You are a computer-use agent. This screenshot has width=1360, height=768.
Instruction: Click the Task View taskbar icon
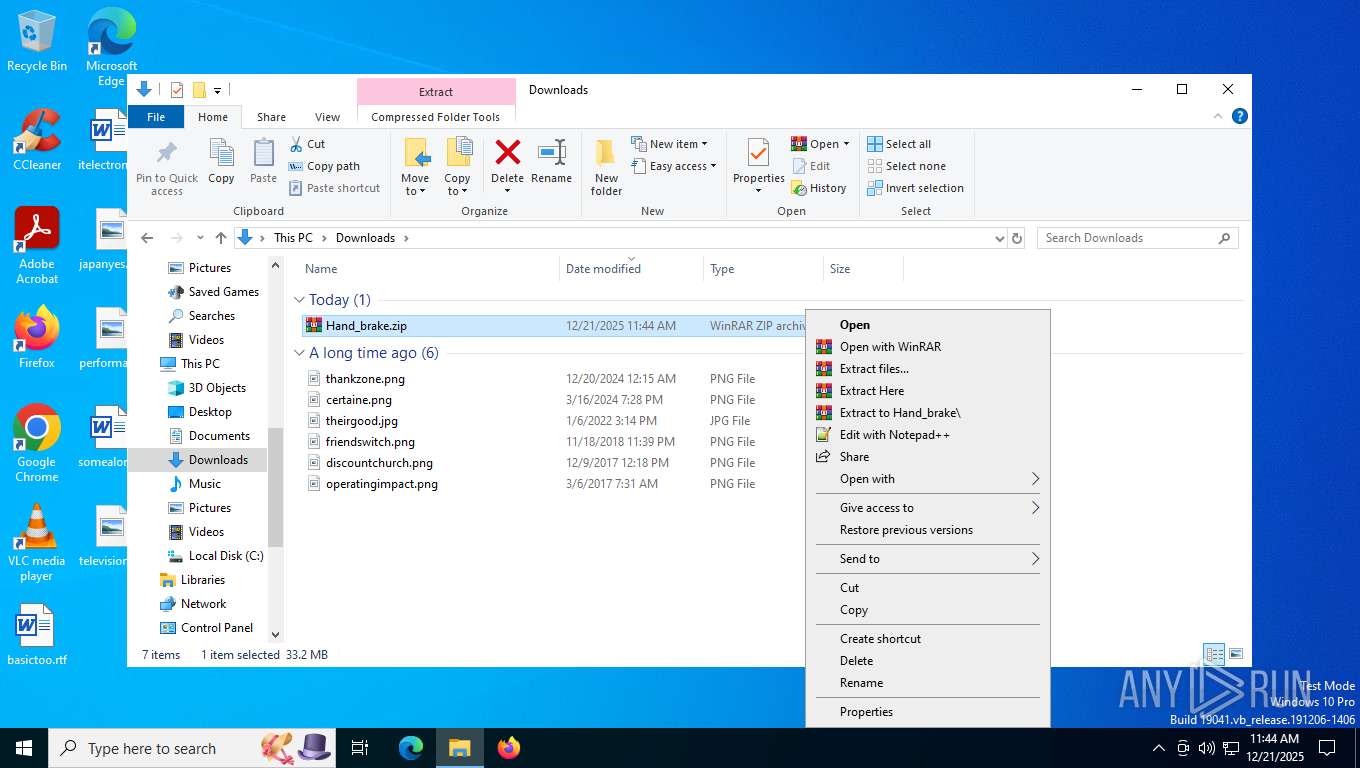(360, 747)
